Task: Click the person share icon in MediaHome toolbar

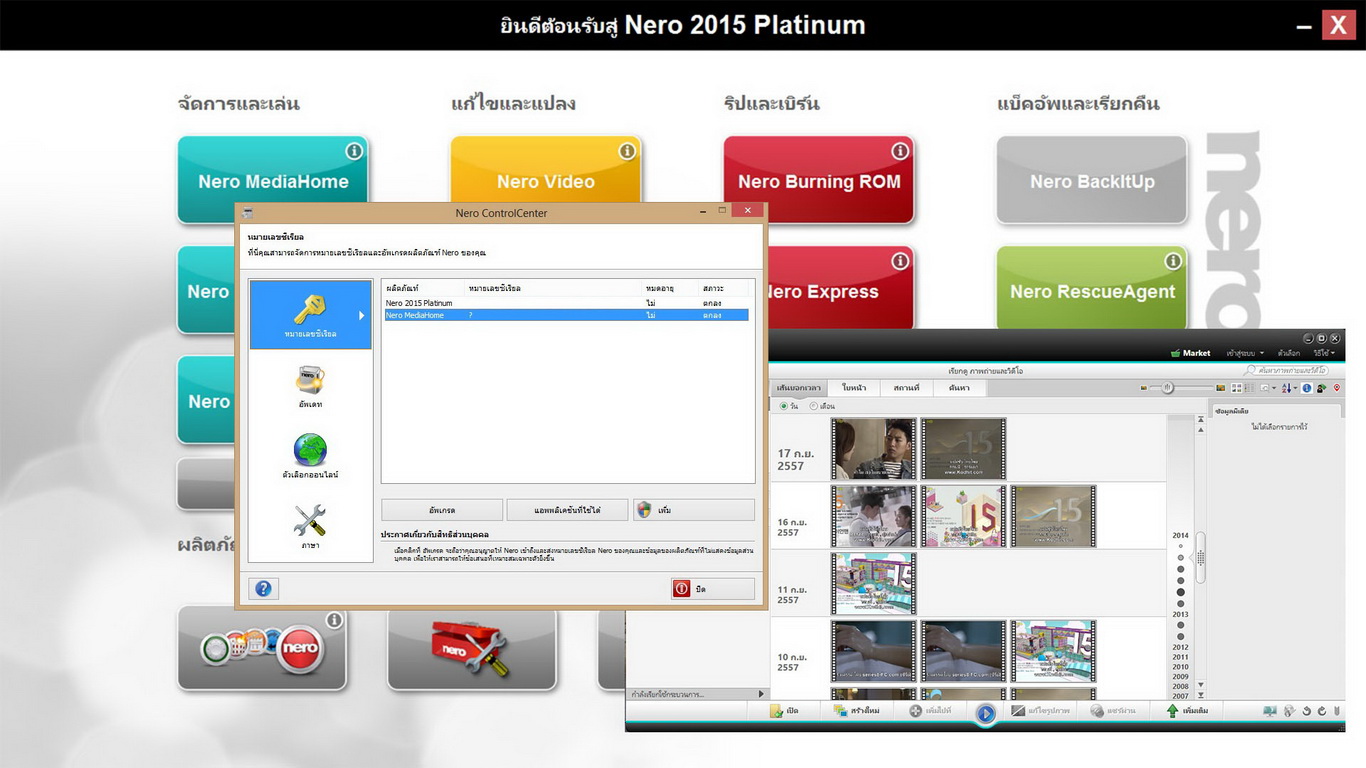Action: pyautogui.click(x=1322, y=388)
